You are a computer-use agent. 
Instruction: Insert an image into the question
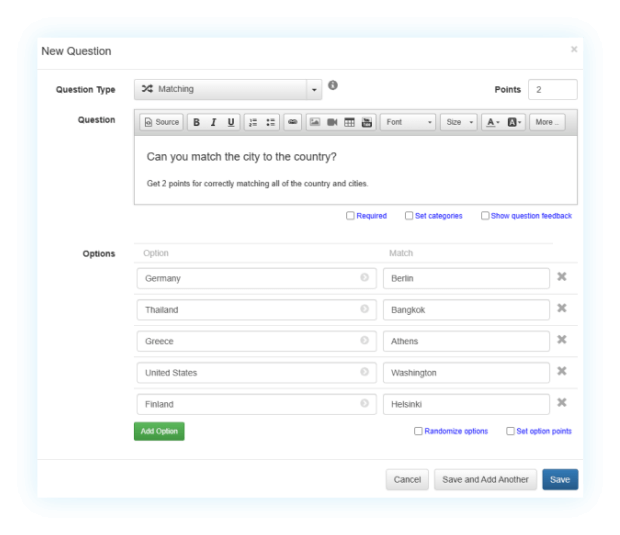click(x=314, y=122)
